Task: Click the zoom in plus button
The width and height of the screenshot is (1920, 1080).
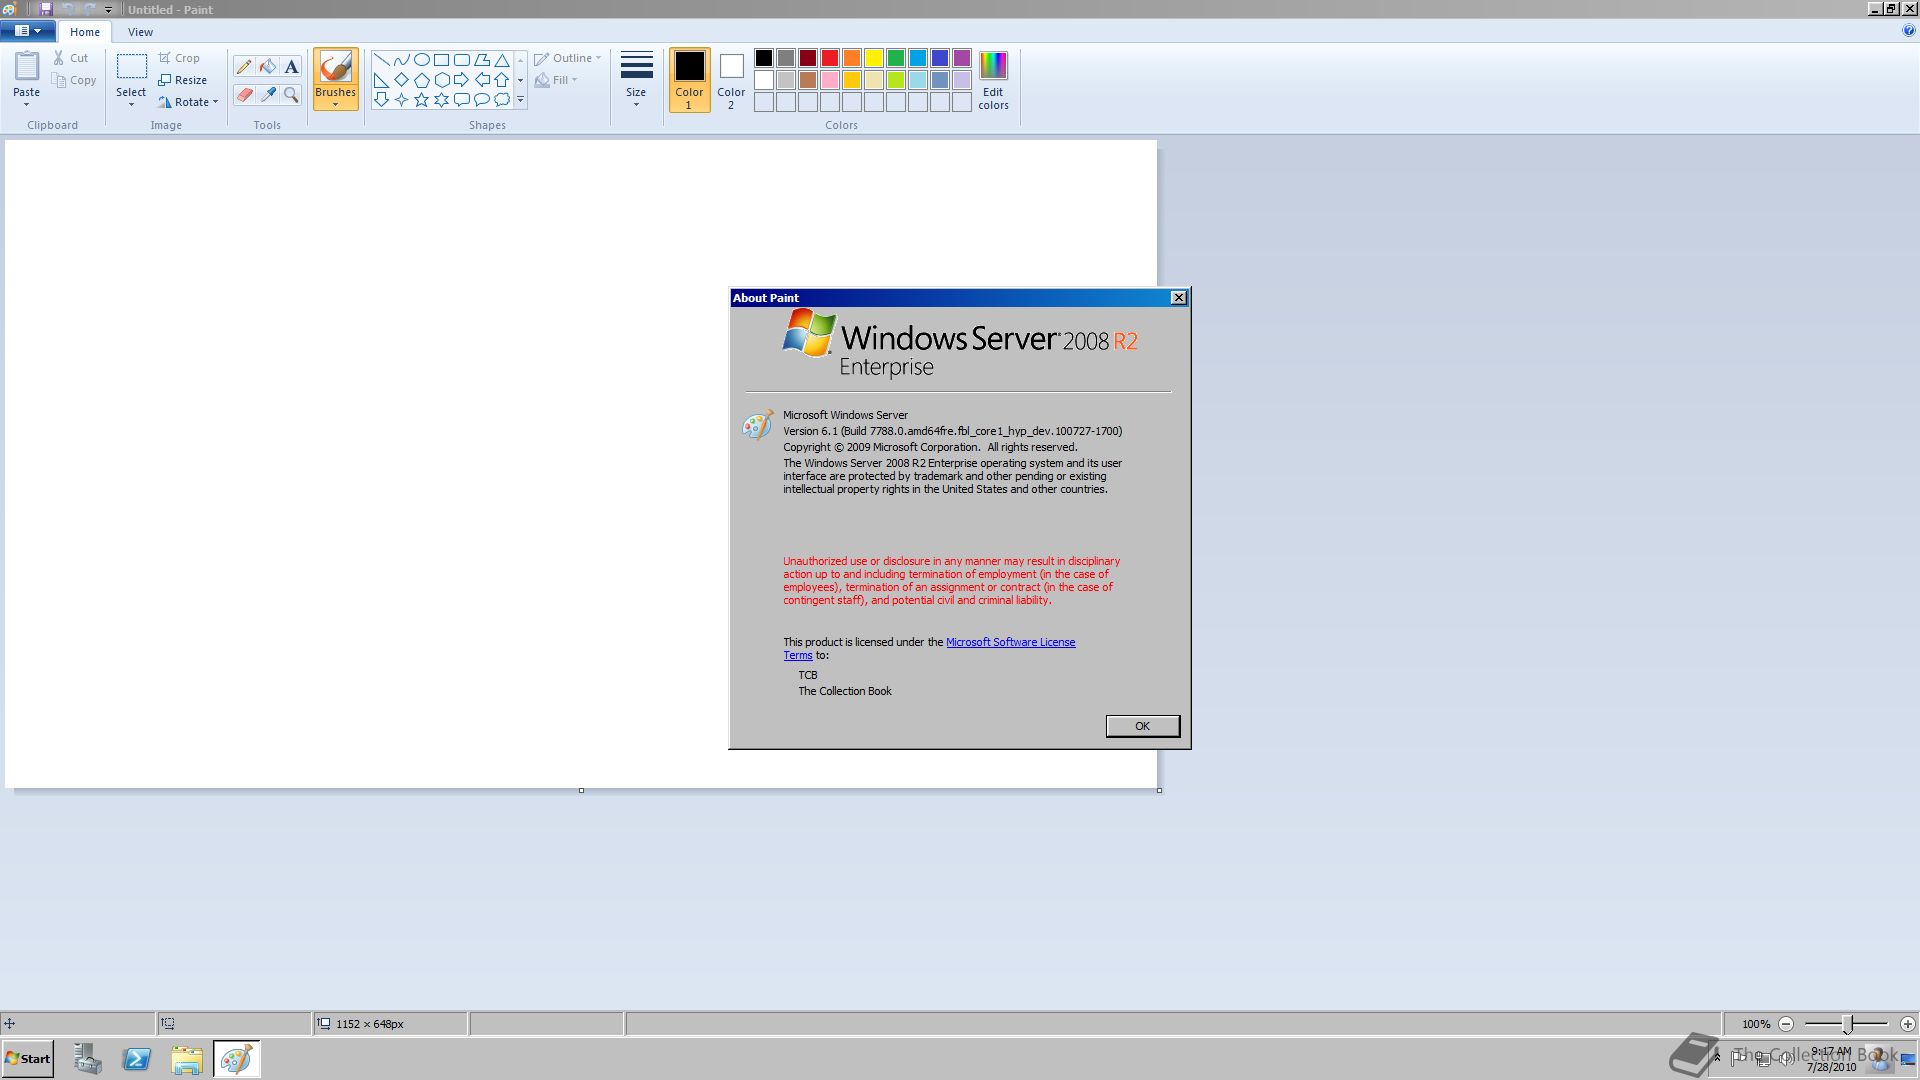Action: [1908, 1024]
